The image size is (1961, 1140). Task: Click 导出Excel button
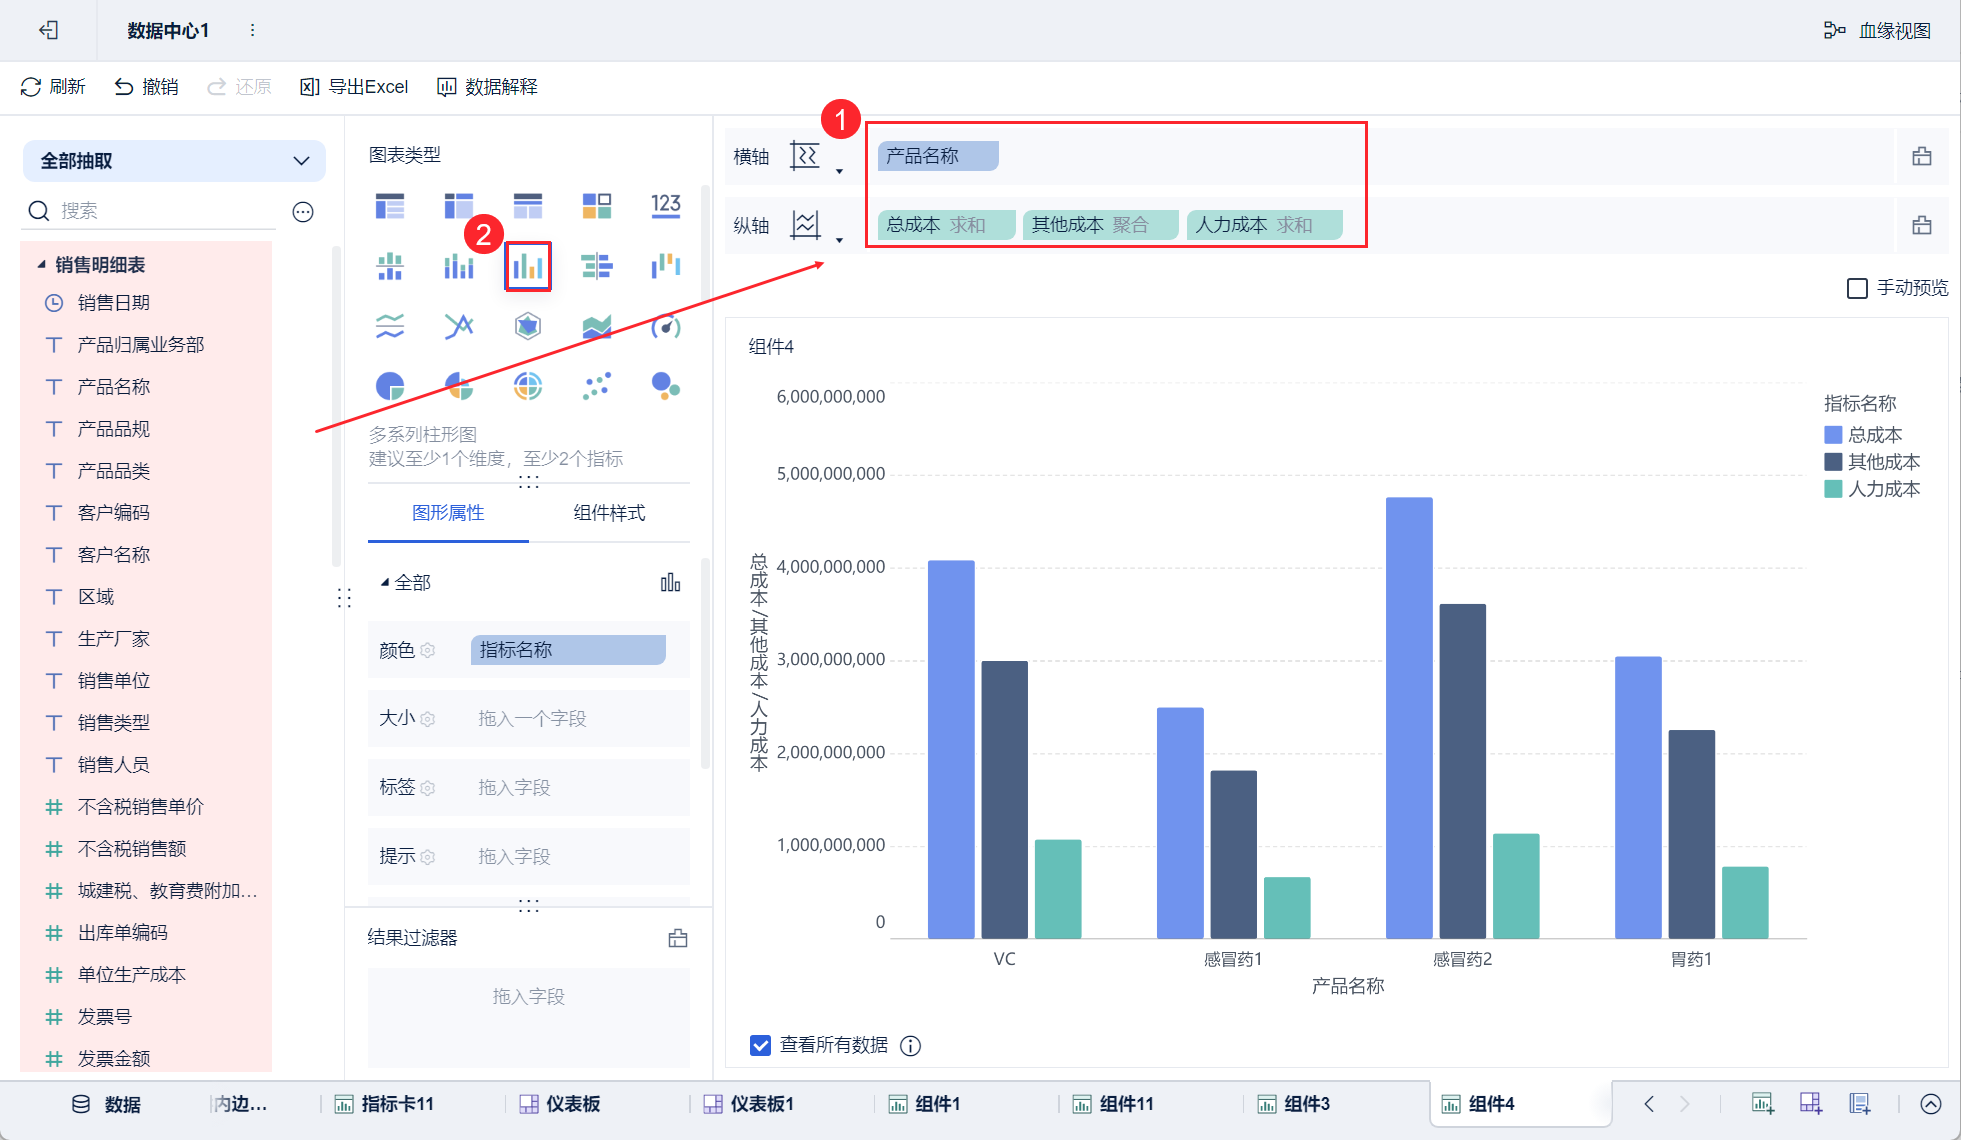(355, 87)
